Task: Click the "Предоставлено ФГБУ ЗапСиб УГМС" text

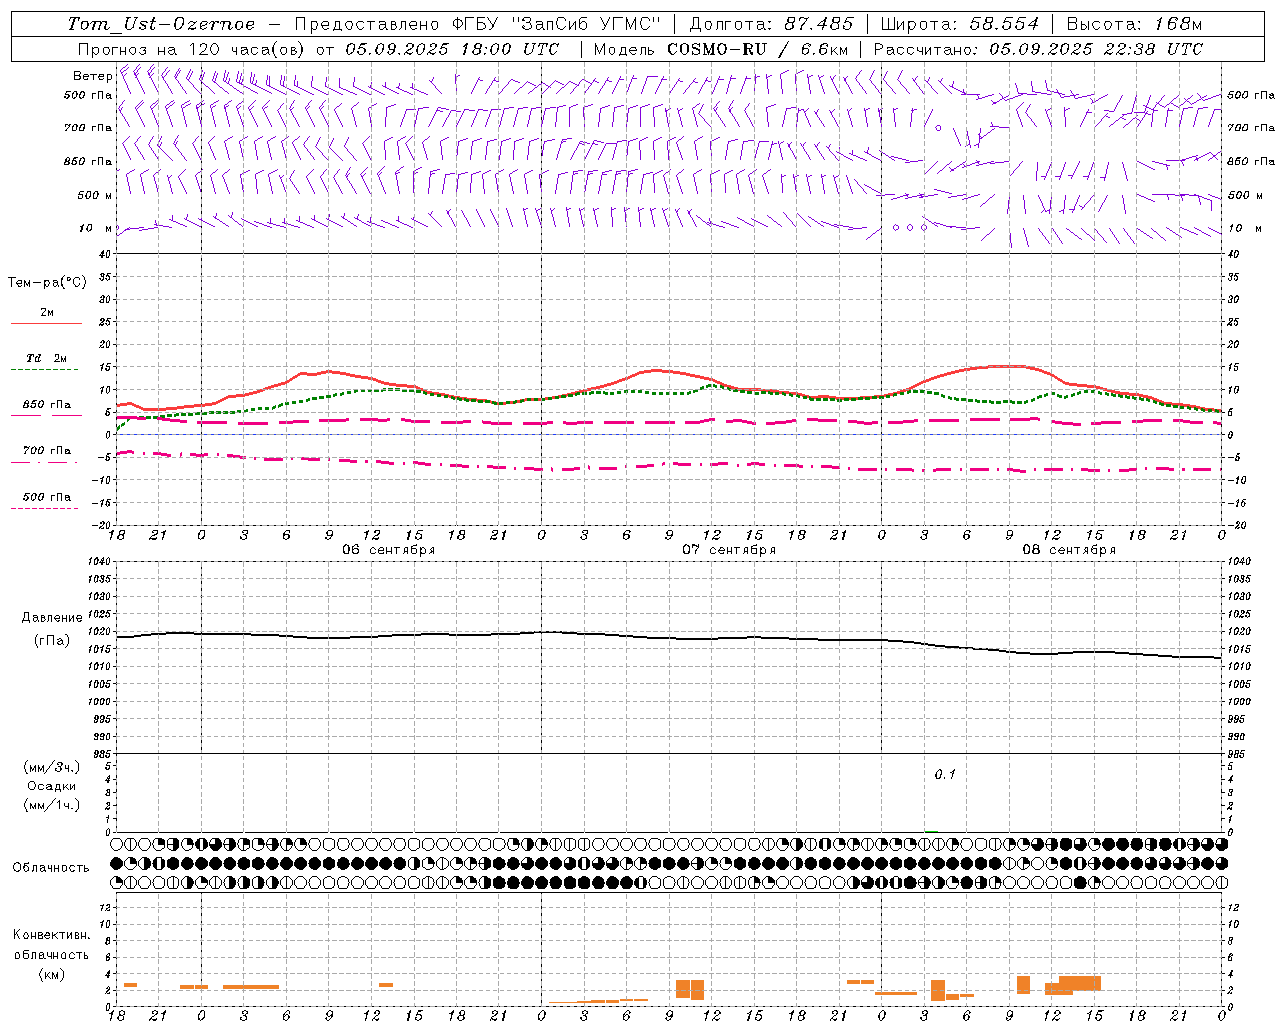Action: pos(478,24)
